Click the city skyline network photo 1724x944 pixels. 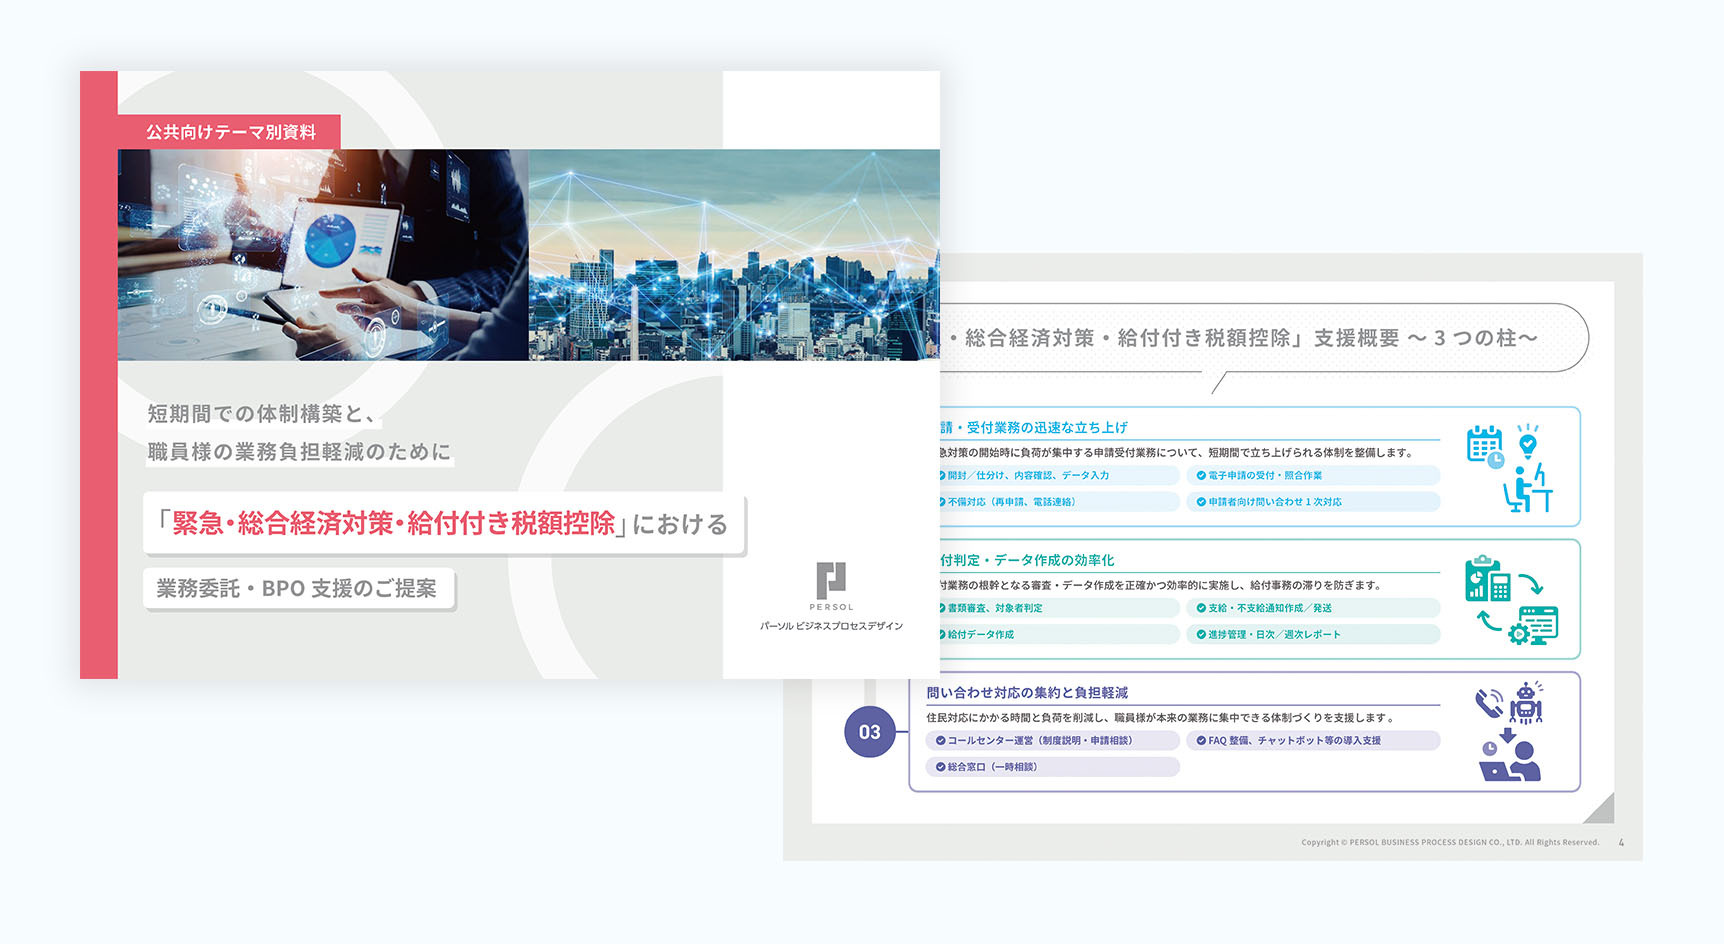[733, 255]
